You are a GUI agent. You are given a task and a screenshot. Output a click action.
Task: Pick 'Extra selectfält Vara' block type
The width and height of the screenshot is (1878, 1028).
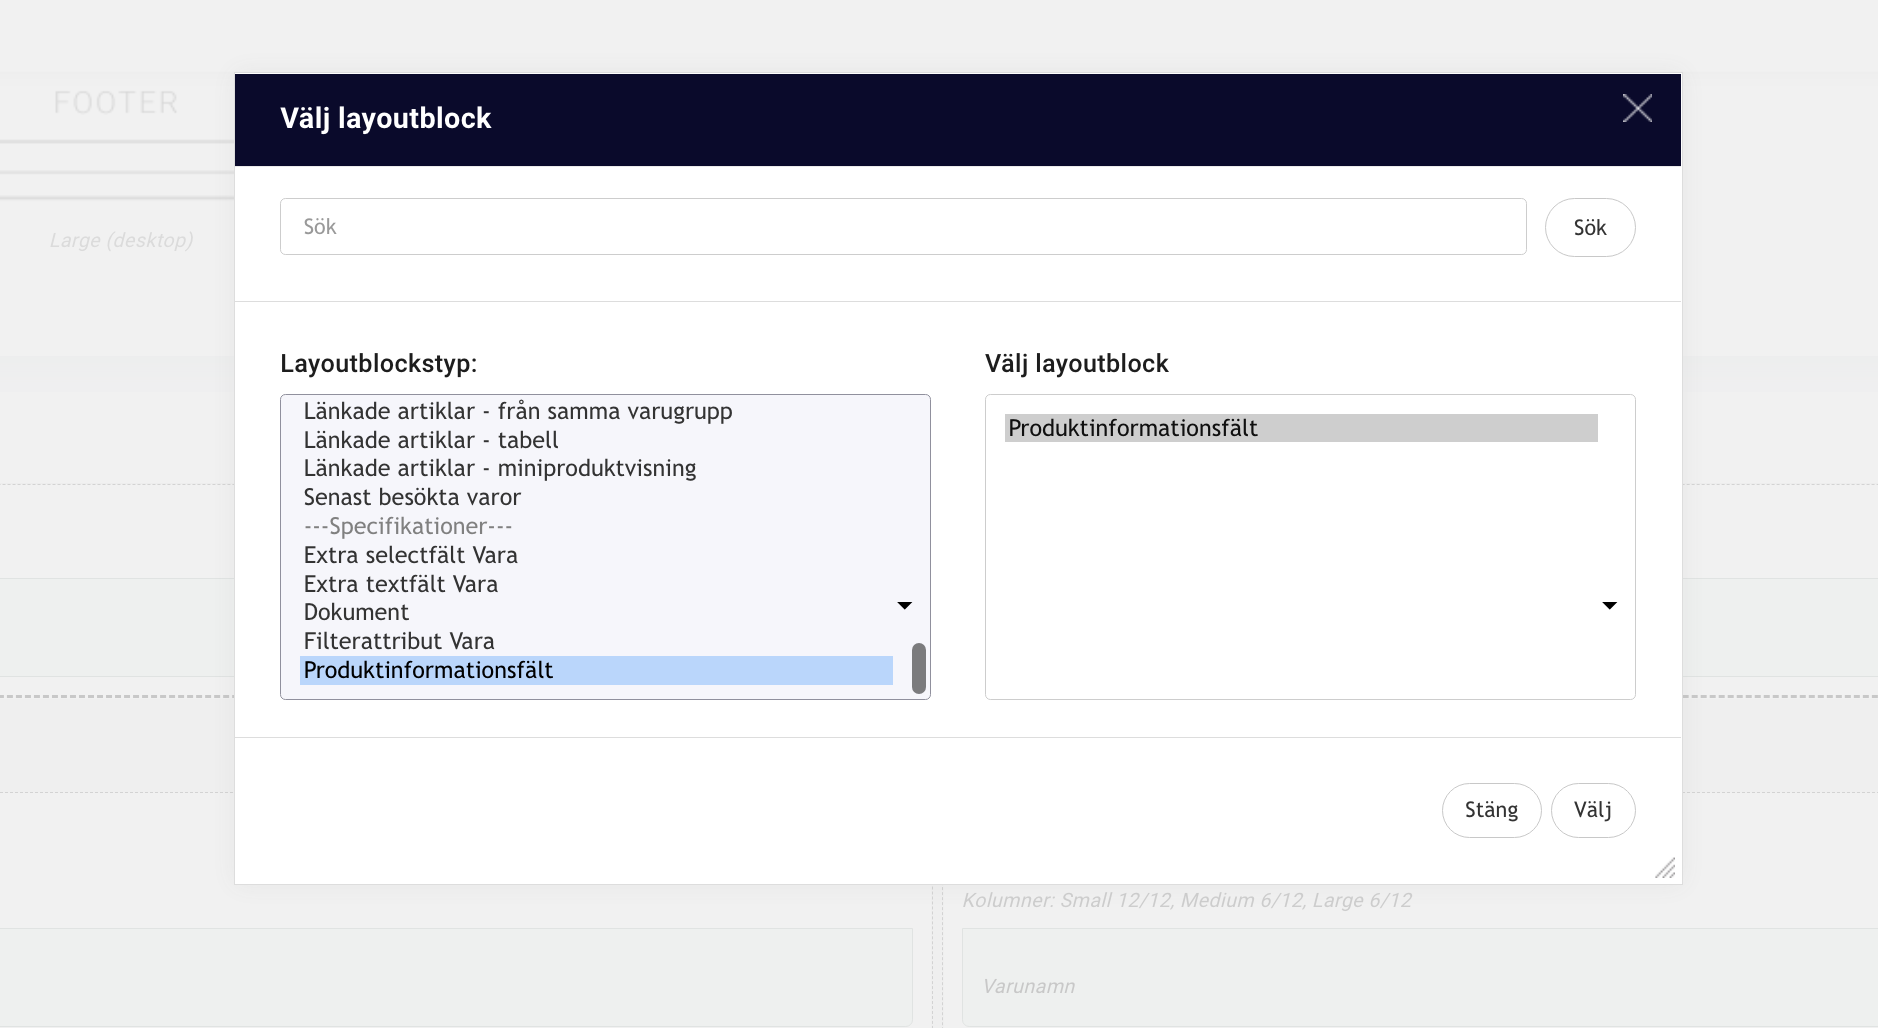[596, 555]
